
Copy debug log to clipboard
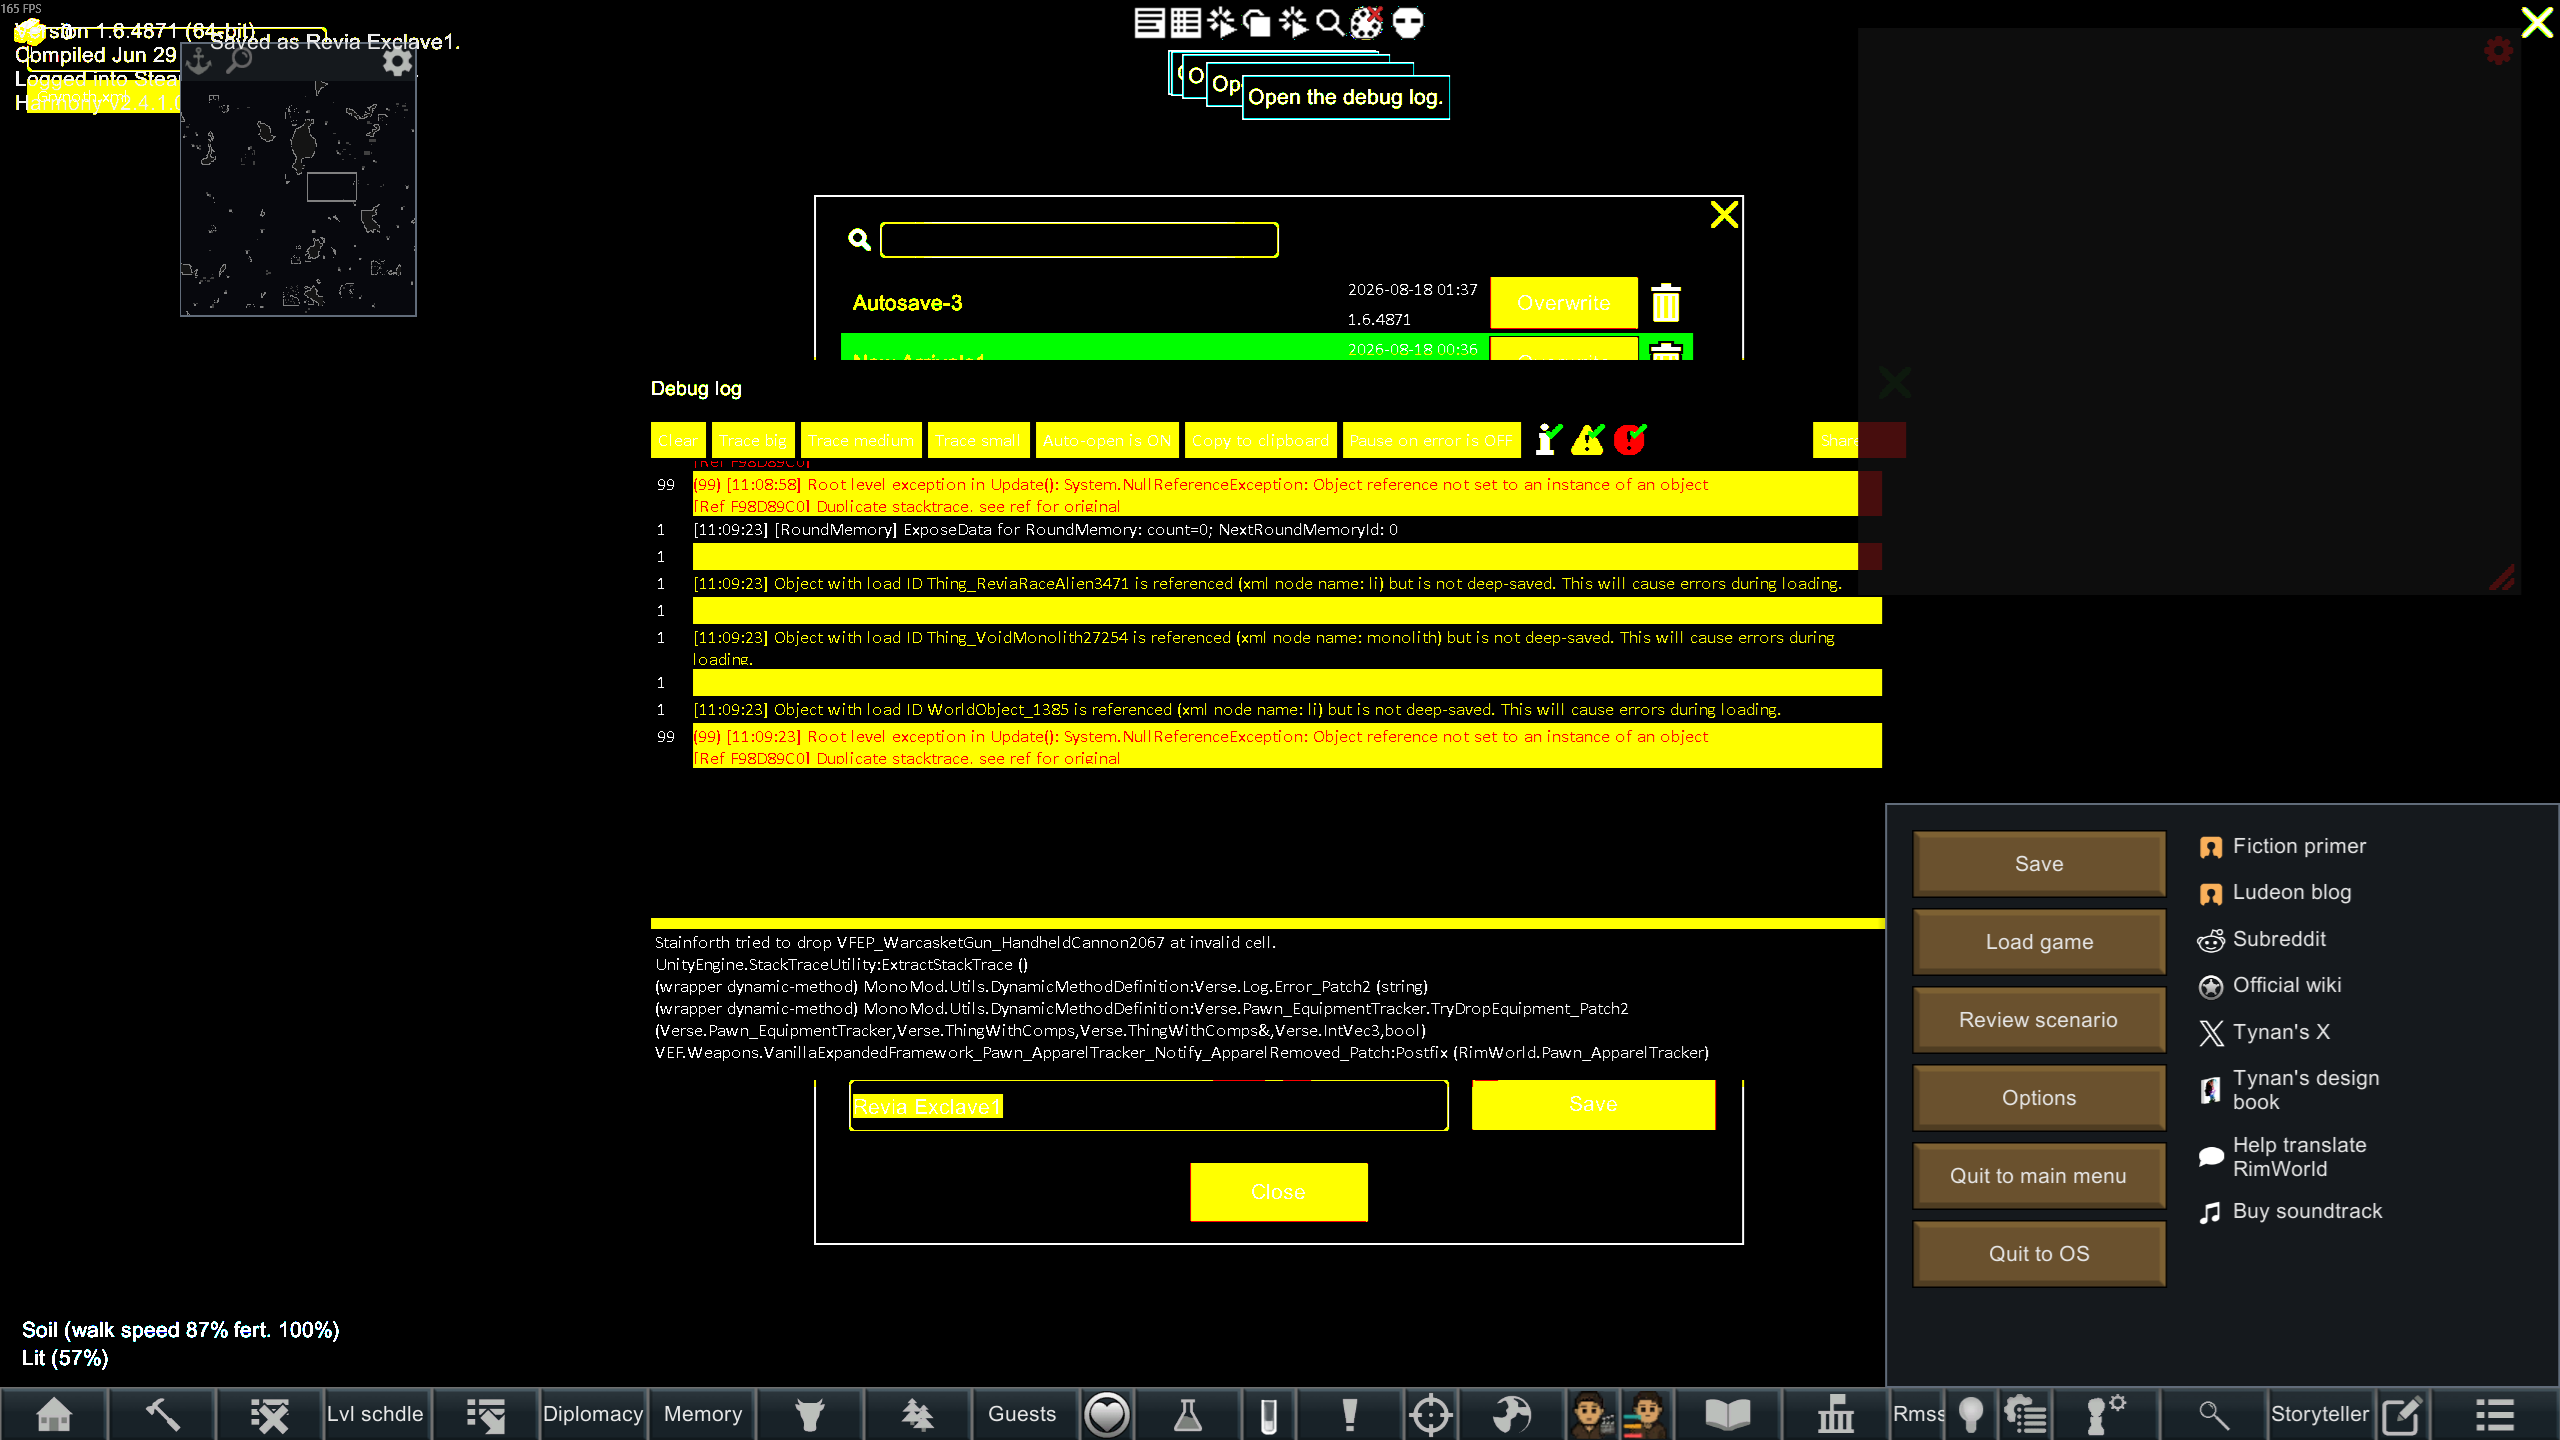coord(1260,440)
